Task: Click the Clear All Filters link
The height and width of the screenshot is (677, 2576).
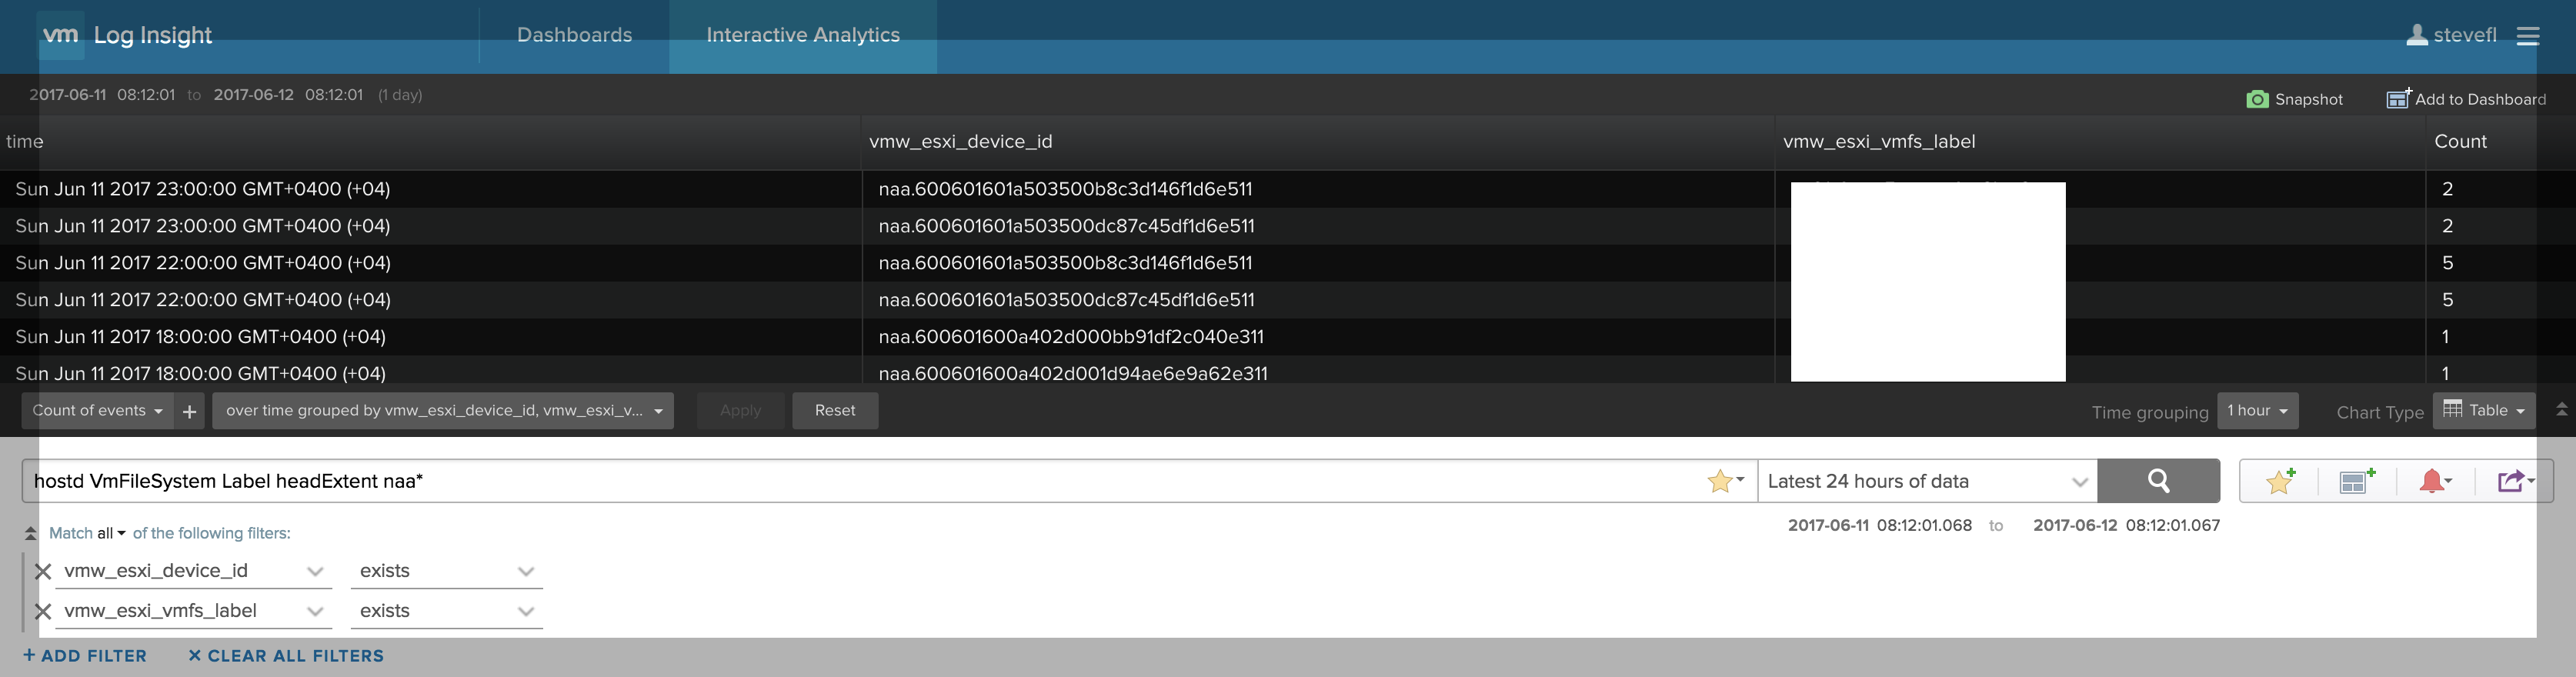Action: click(286, 656)
